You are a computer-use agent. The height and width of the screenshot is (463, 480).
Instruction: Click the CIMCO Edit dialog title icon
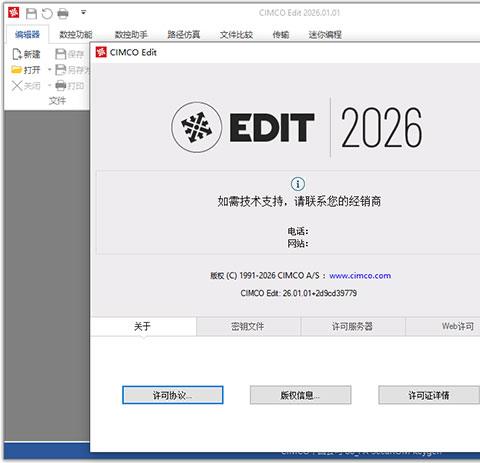(101, 52)
